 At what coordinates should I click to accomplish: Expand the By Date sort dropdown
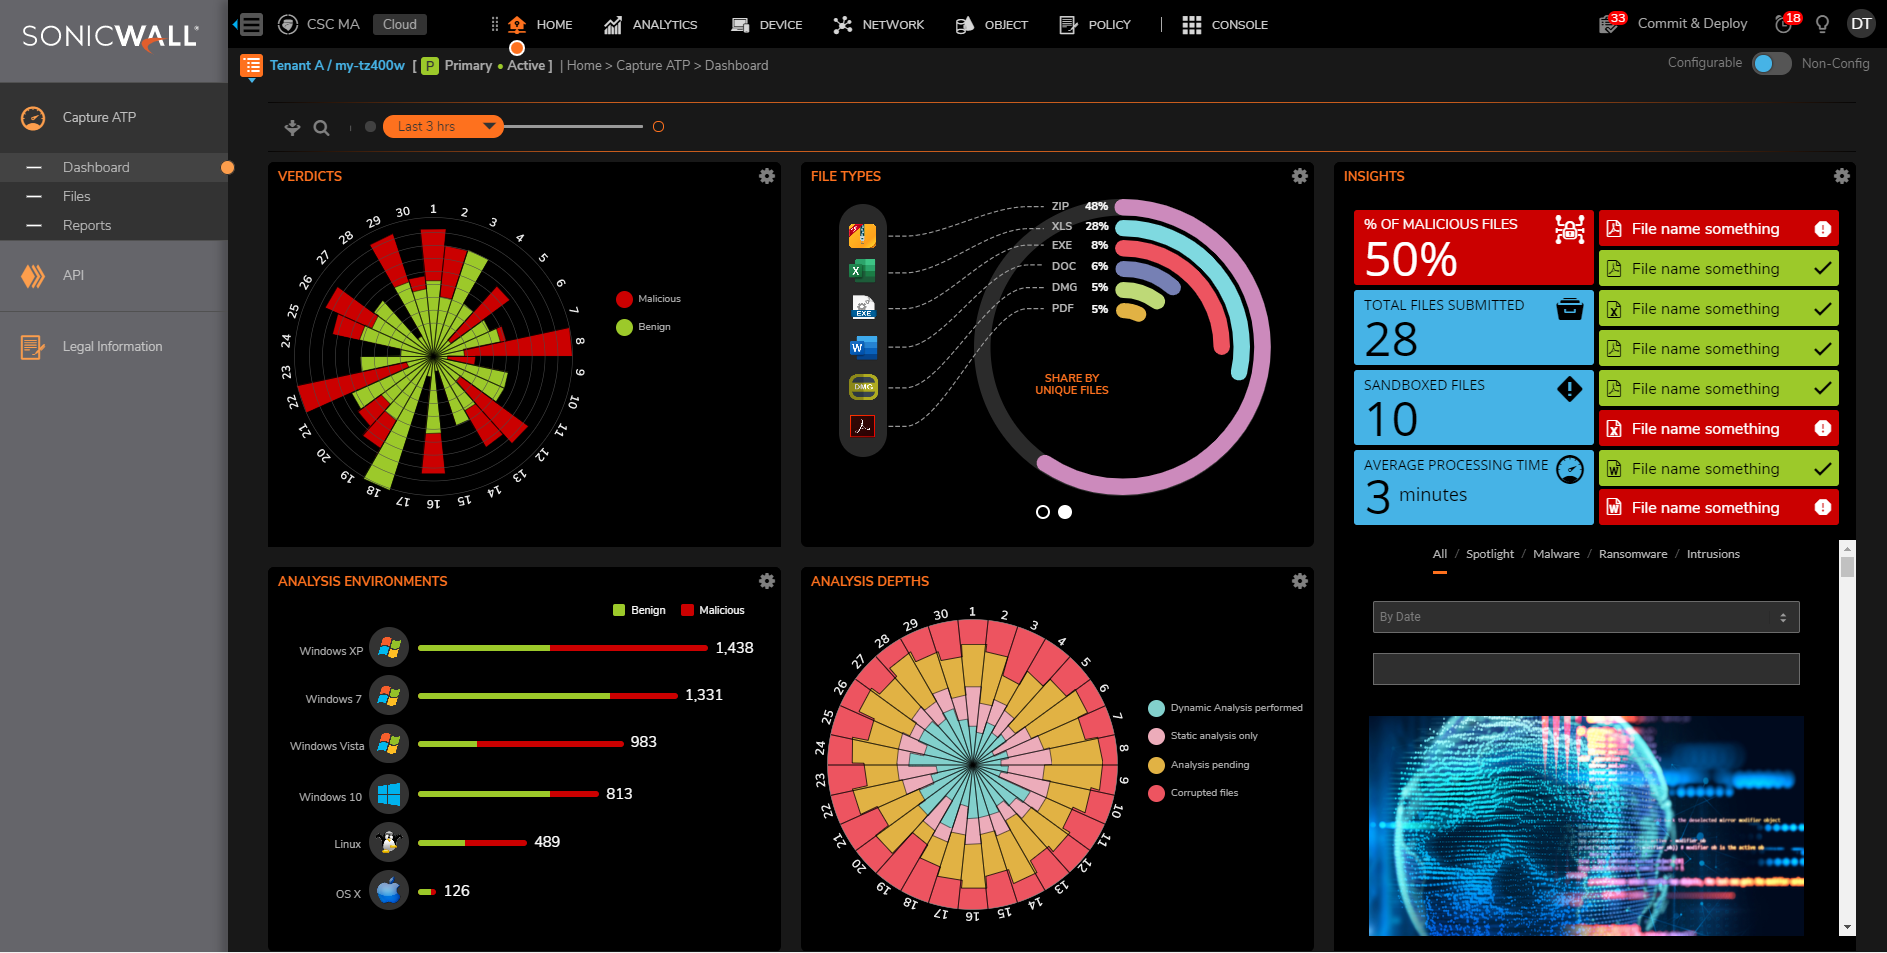tap(1586, 617)
